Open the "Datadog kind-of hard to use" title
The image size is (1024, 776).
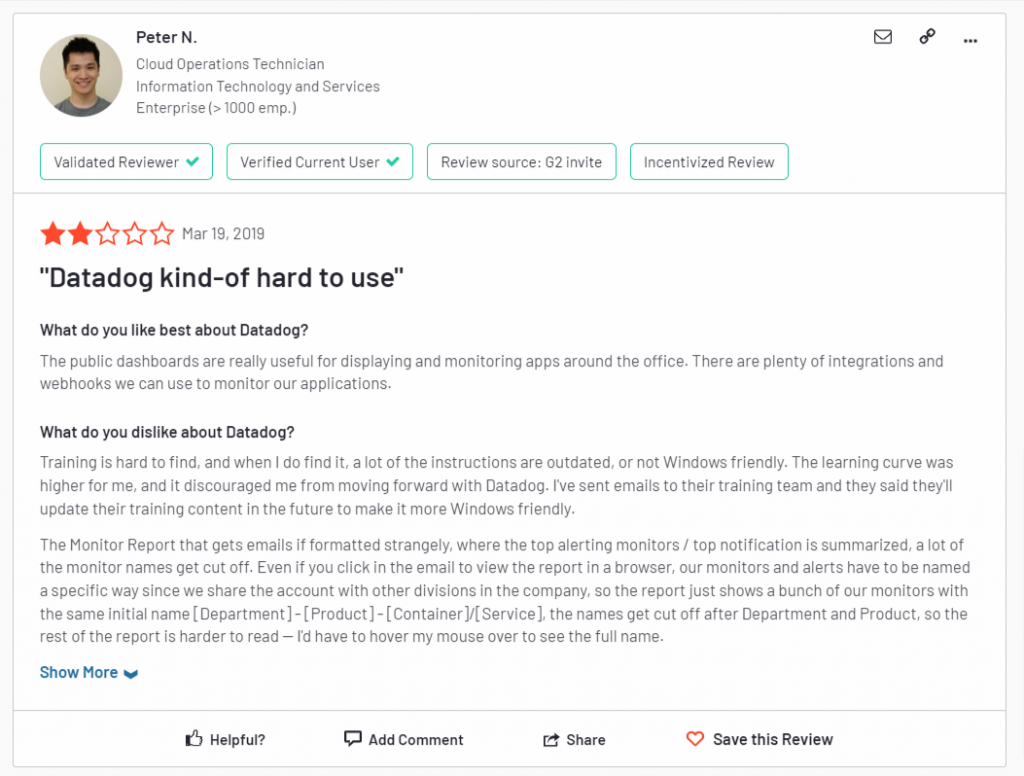(x=221, y=278)
